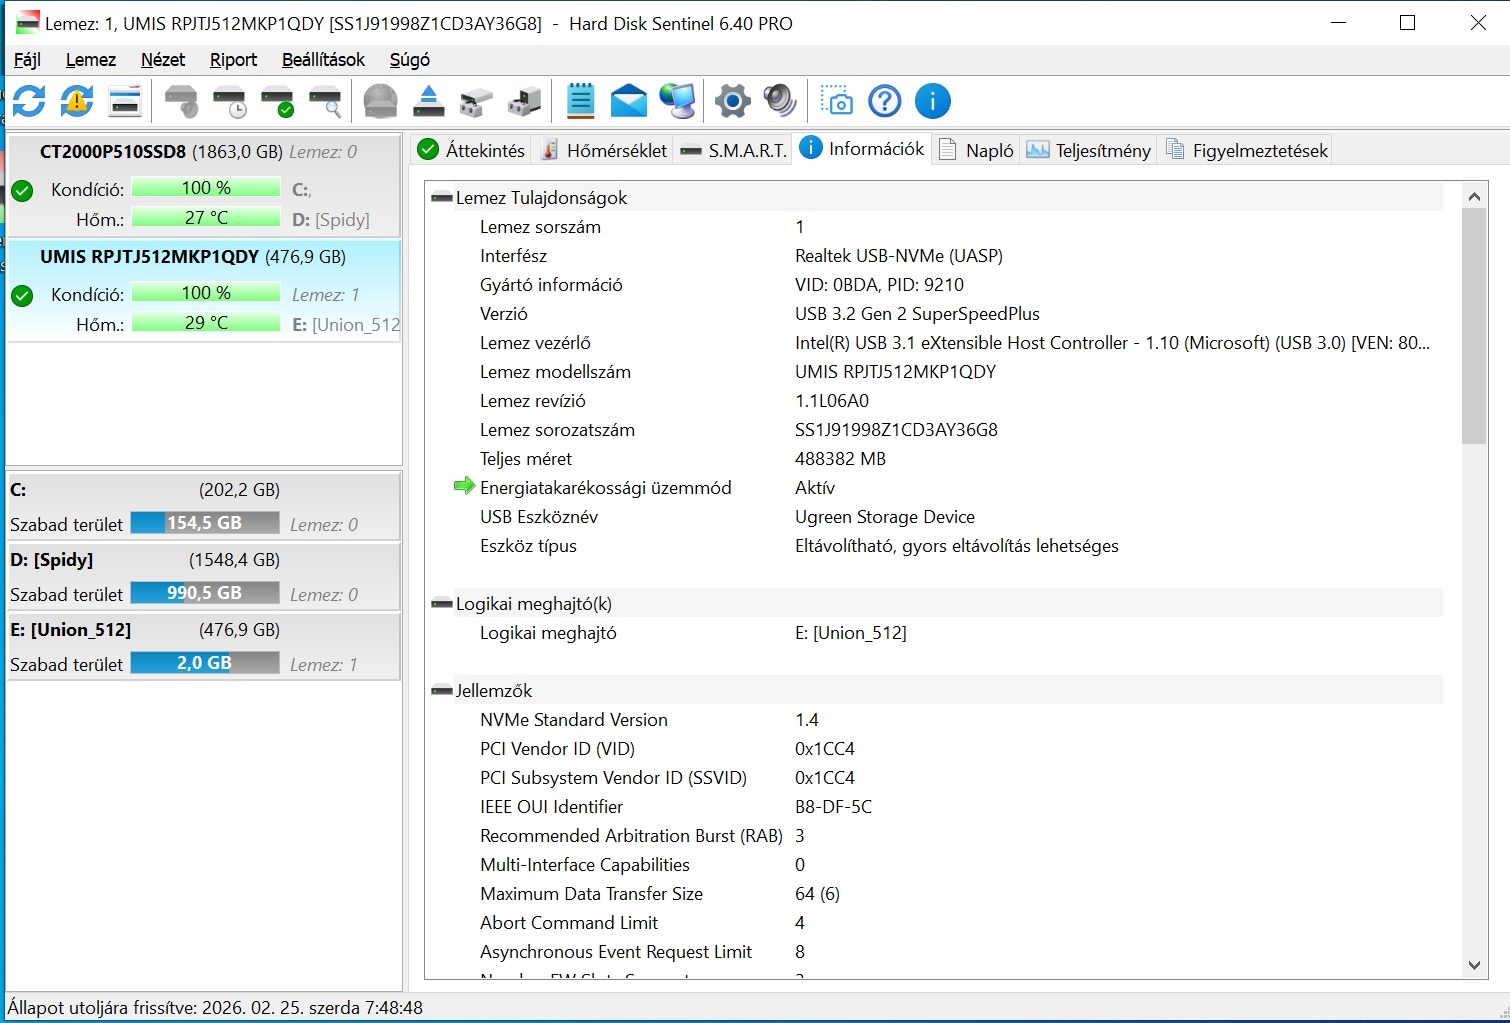The image size is (1510, 1023).
Task: Collapse the Jellemzők section
Action: 441,691
